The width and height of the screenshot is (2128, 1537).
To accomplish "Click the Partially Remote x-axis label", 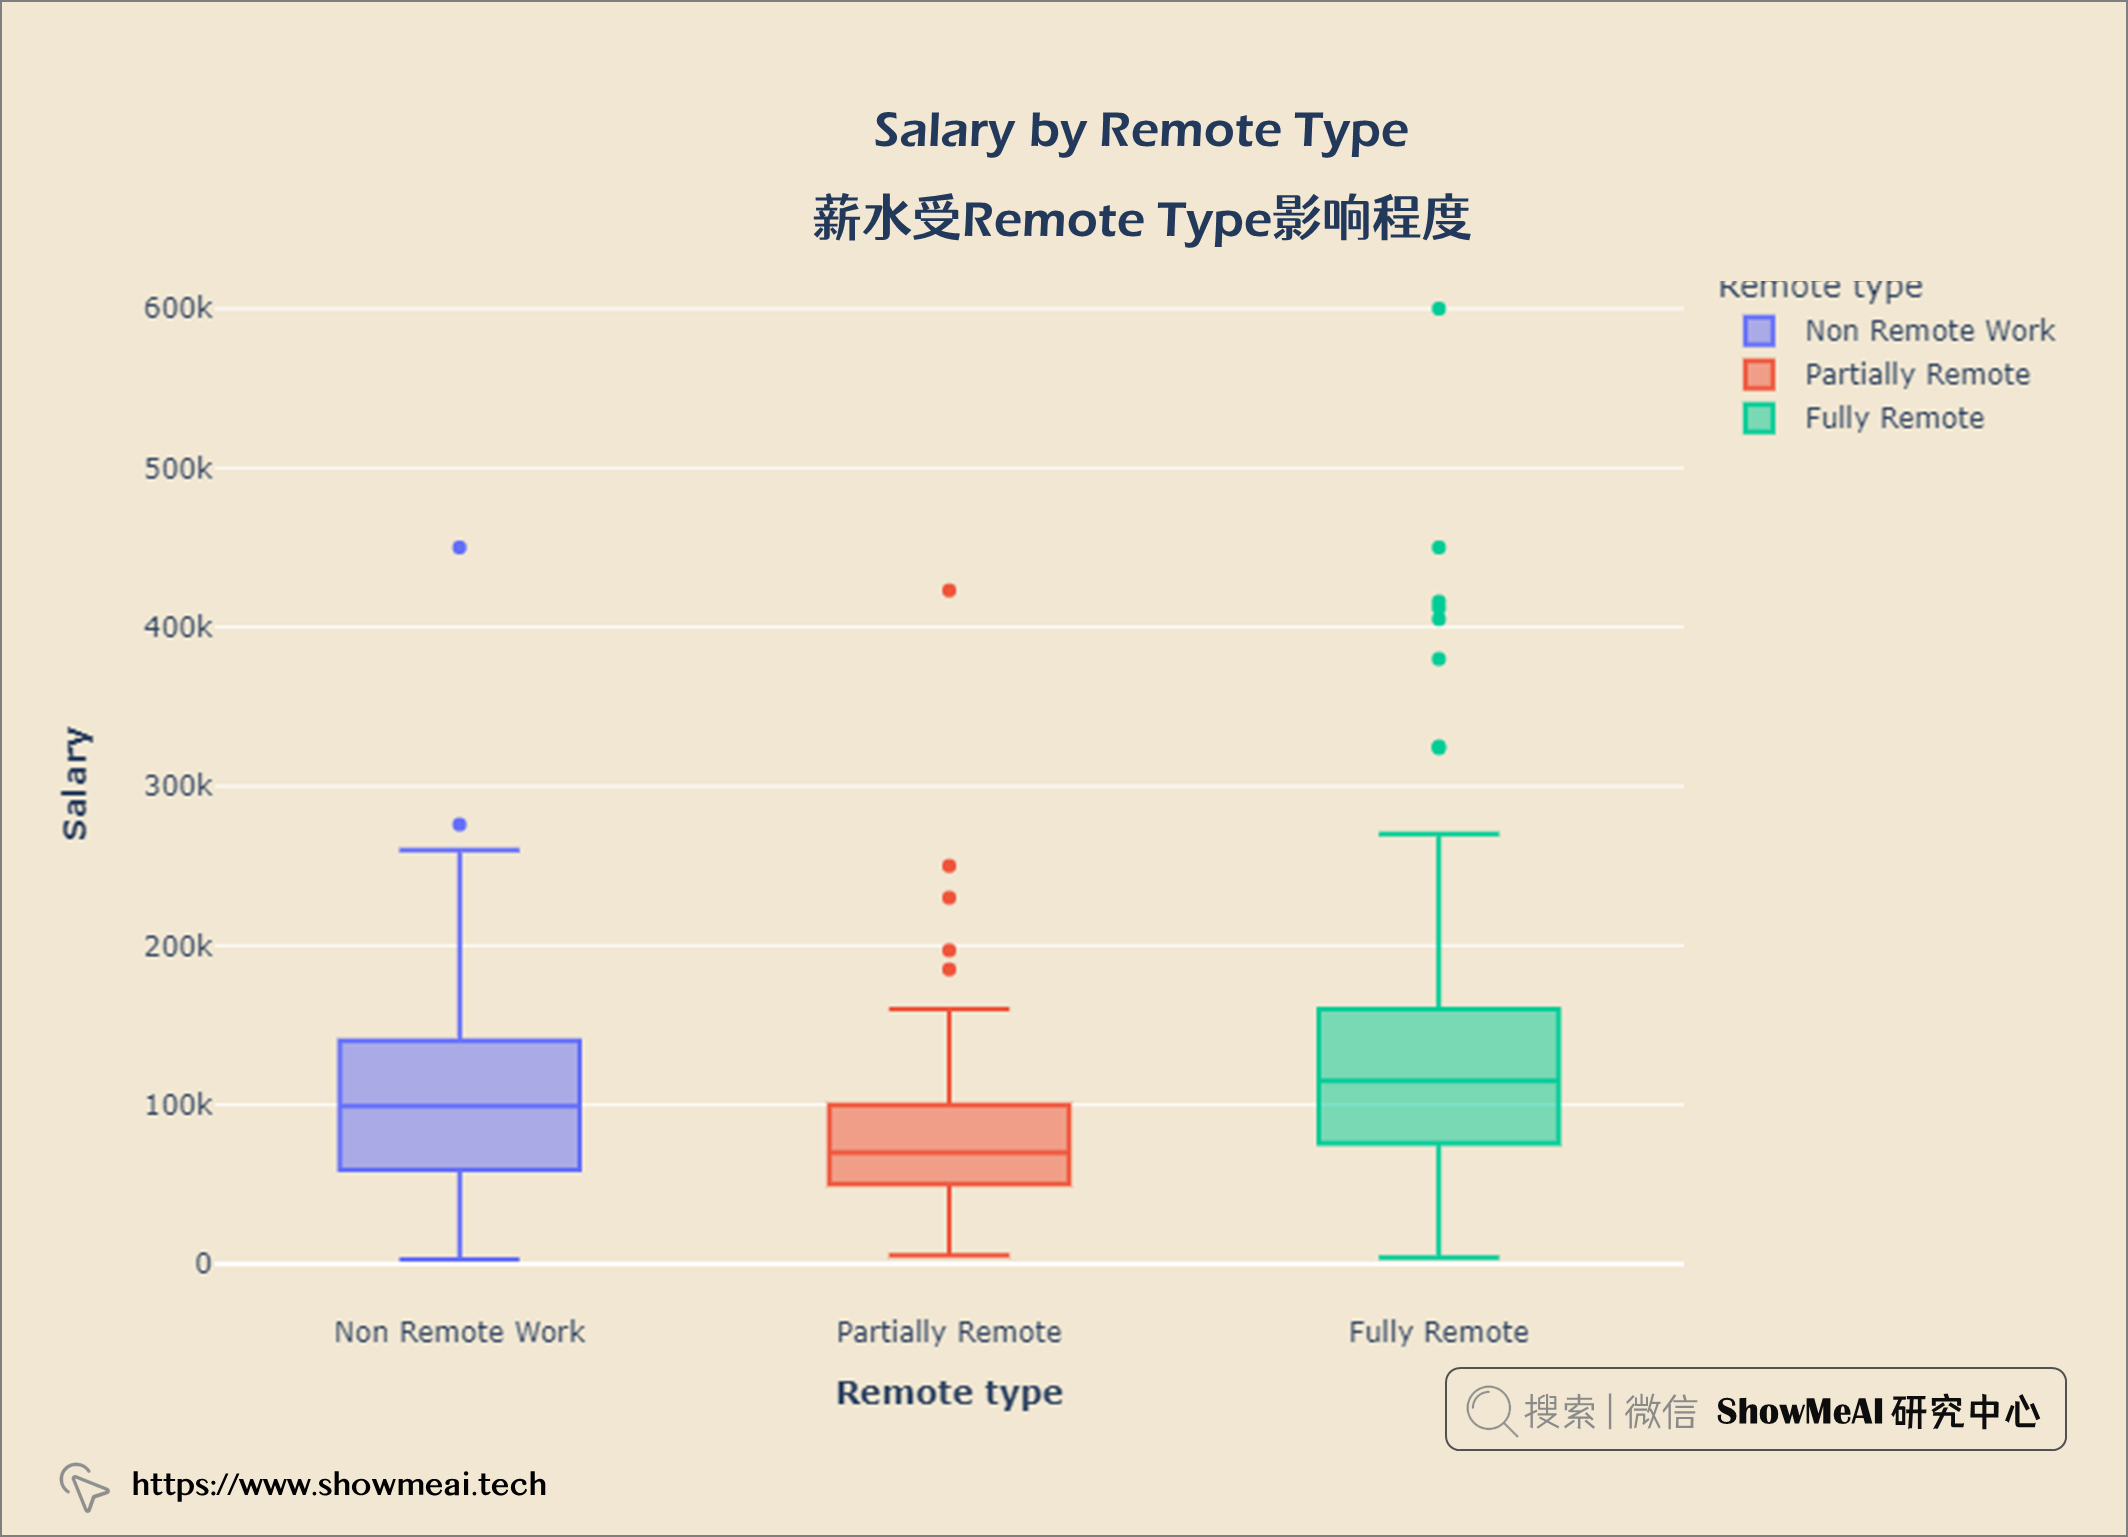I will [948, 1332].
